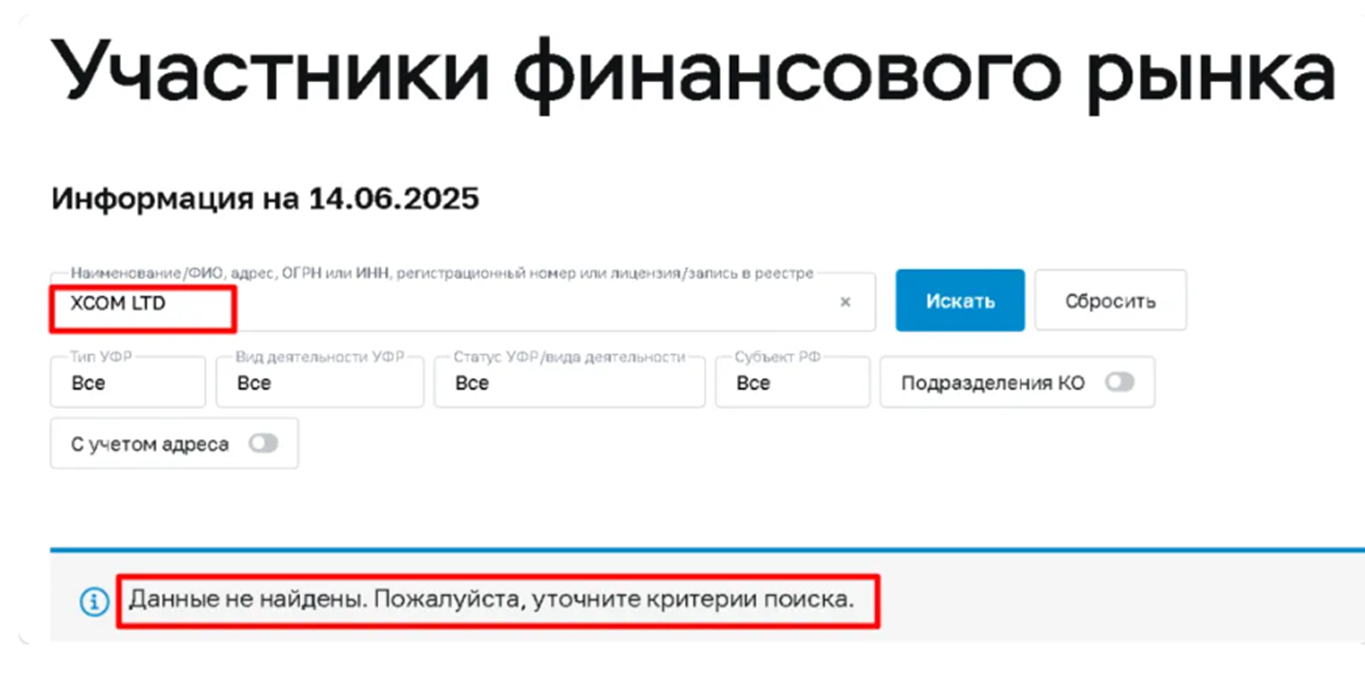Toggle the Подразделения КО switch
Image resolution: width=1365 pixels, height=673 pixels.
(1120, 382)
